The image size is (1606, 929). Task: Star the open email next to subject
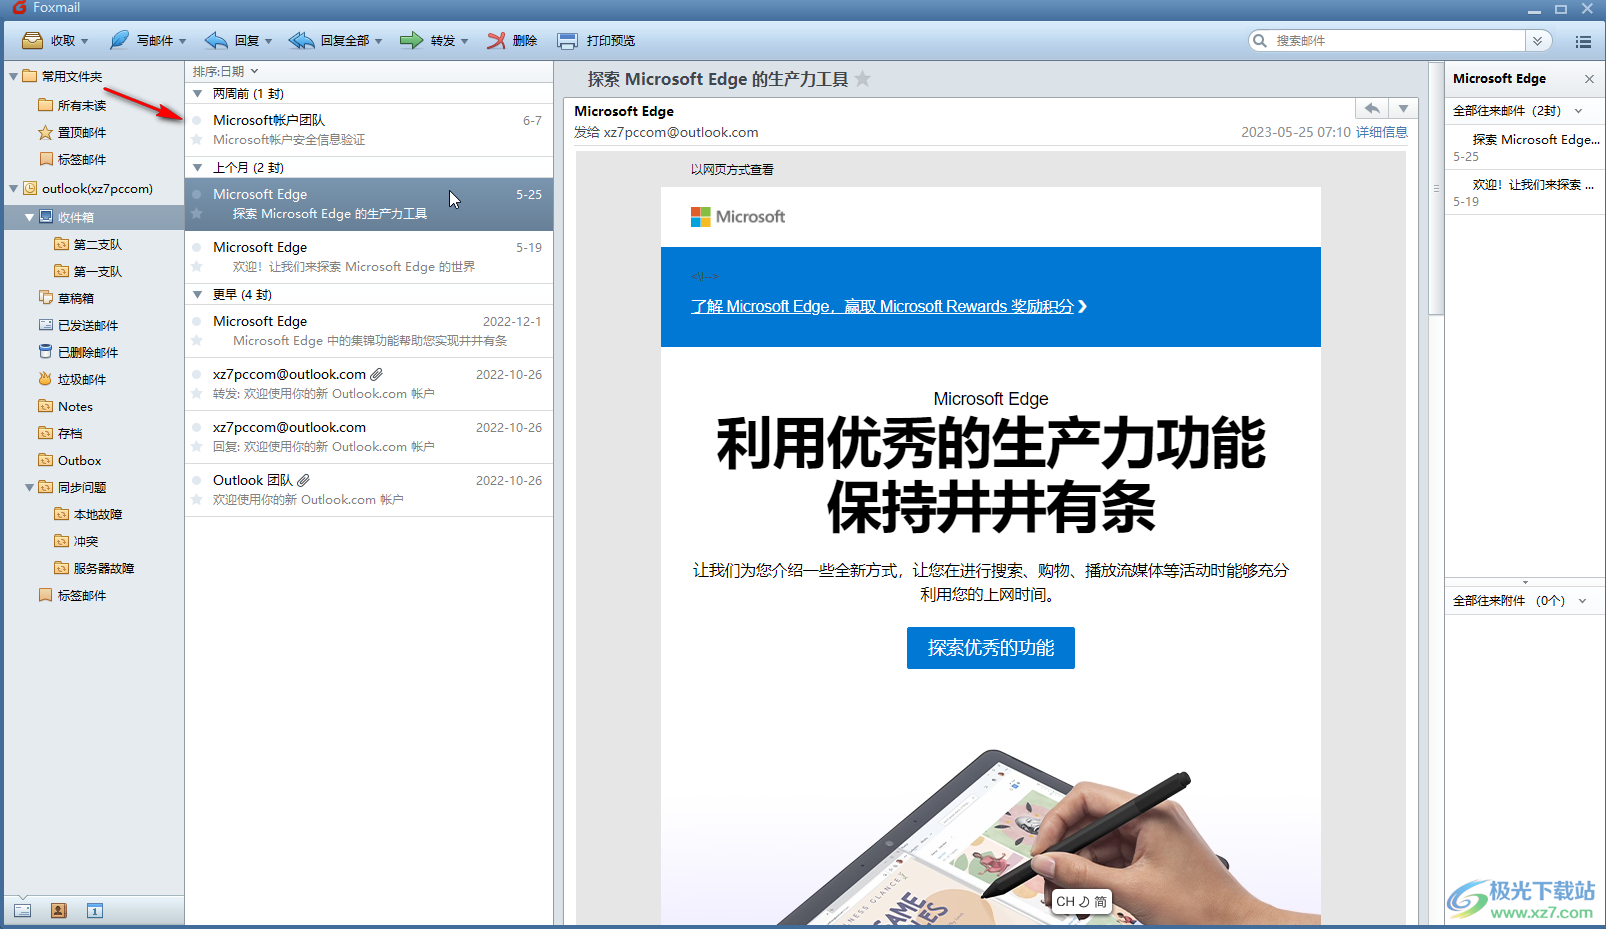pyautogui.click(x=863, y=79)
